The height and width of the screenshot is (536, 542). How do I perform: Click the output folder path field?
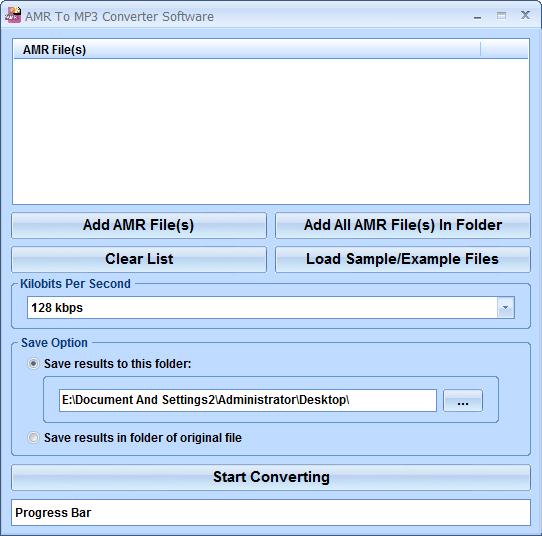pyautogui.click(x=248, y=400)
